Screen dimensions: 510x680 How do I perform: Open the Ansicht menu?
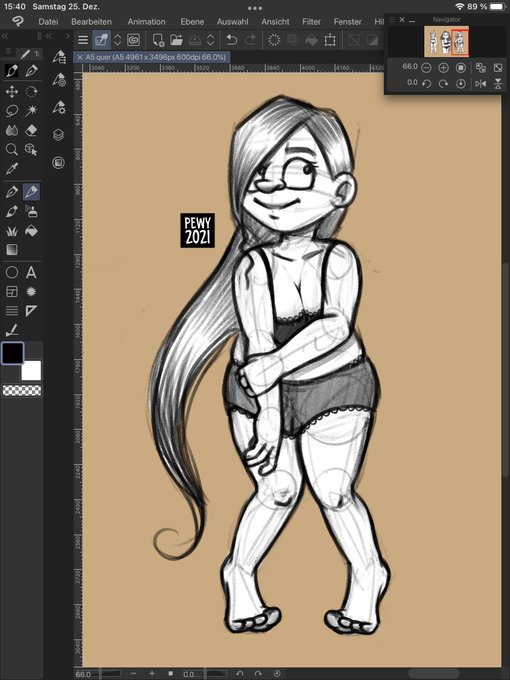click(275, 21)
